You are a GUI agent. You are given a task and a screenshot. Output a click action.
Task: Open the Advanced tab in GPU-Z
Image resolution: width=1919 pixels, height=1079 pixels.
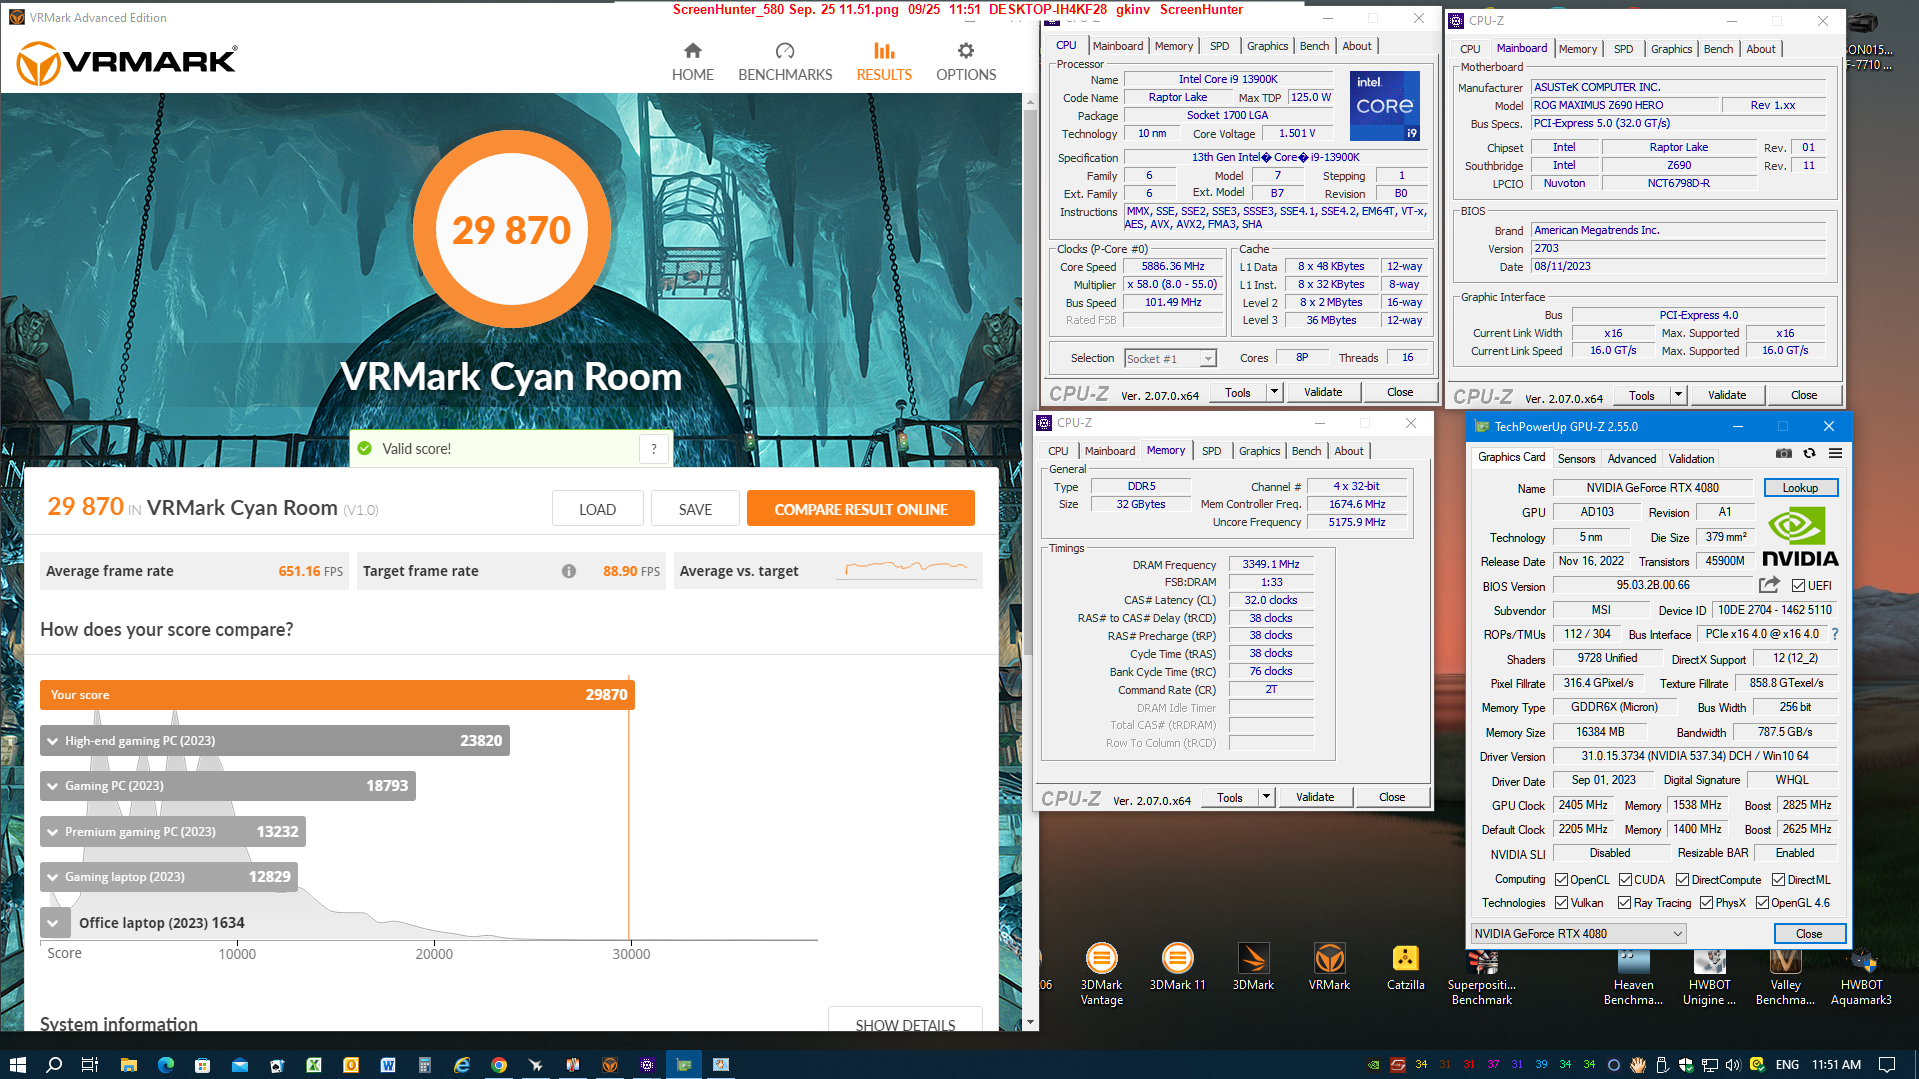coord(1632,459)
